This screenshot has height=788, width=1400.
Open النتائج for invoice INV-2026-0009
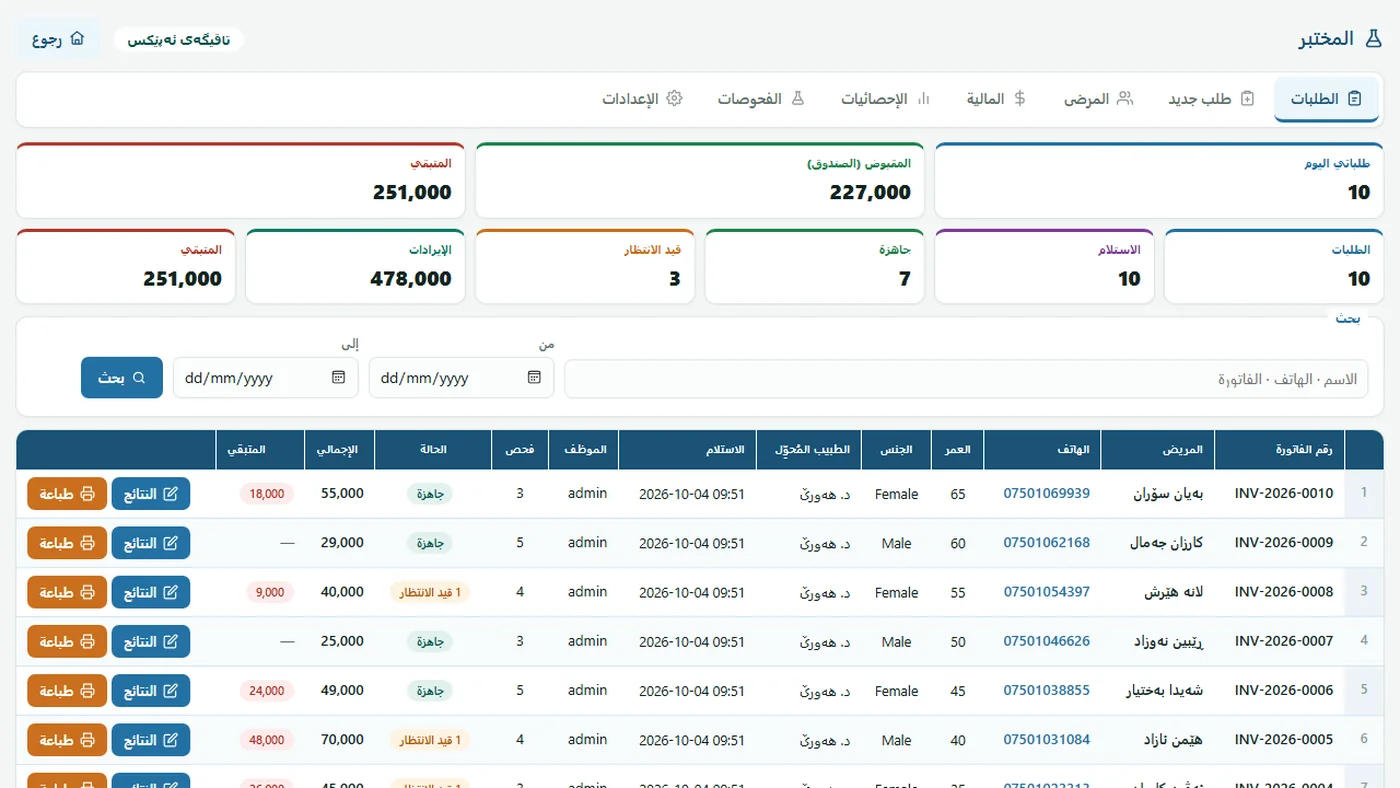(x=150, y=543)
